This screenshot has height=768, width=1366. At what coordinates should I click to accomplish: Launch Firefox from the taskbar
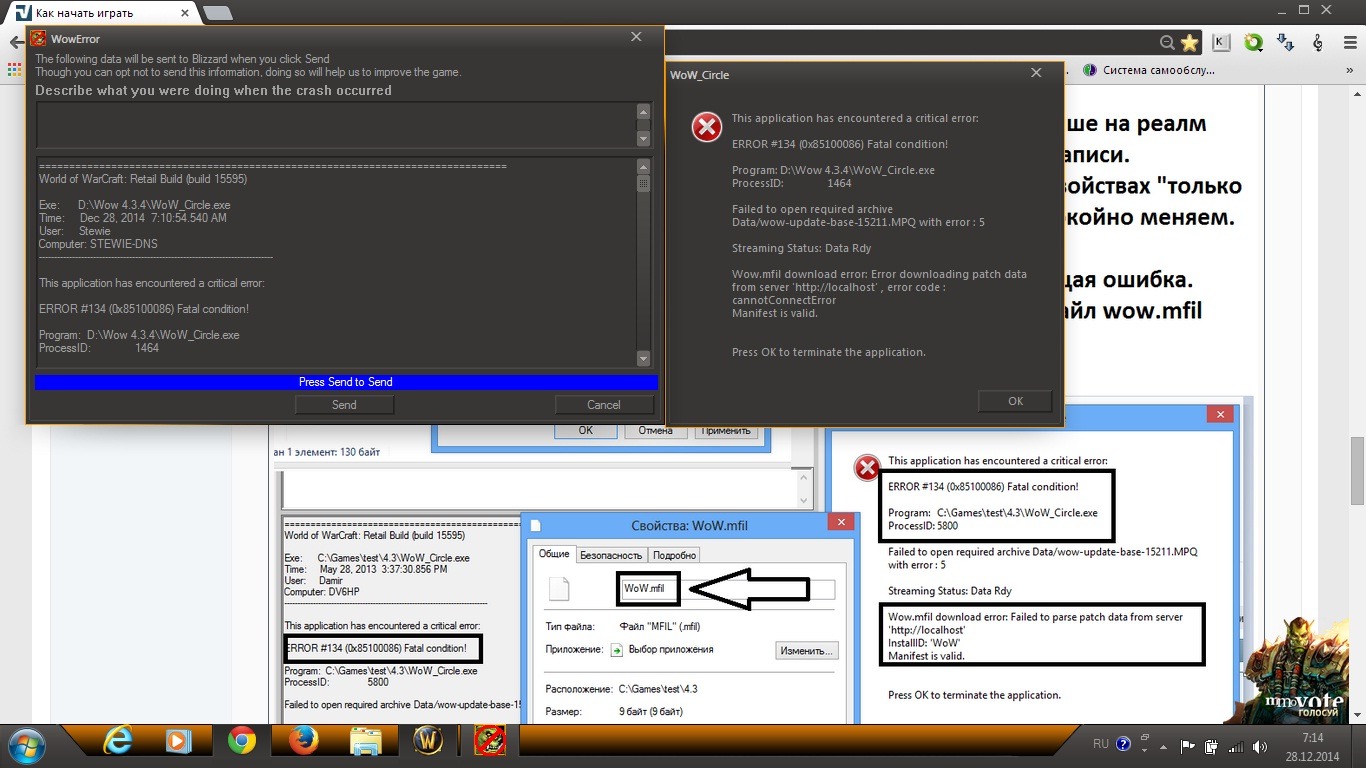click(x=303, y=741)
